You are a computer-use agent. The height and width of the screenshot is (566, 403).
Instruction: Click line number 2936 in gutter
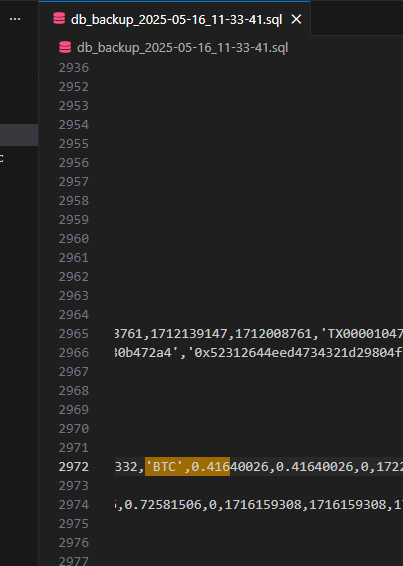[x=74, y=68]
